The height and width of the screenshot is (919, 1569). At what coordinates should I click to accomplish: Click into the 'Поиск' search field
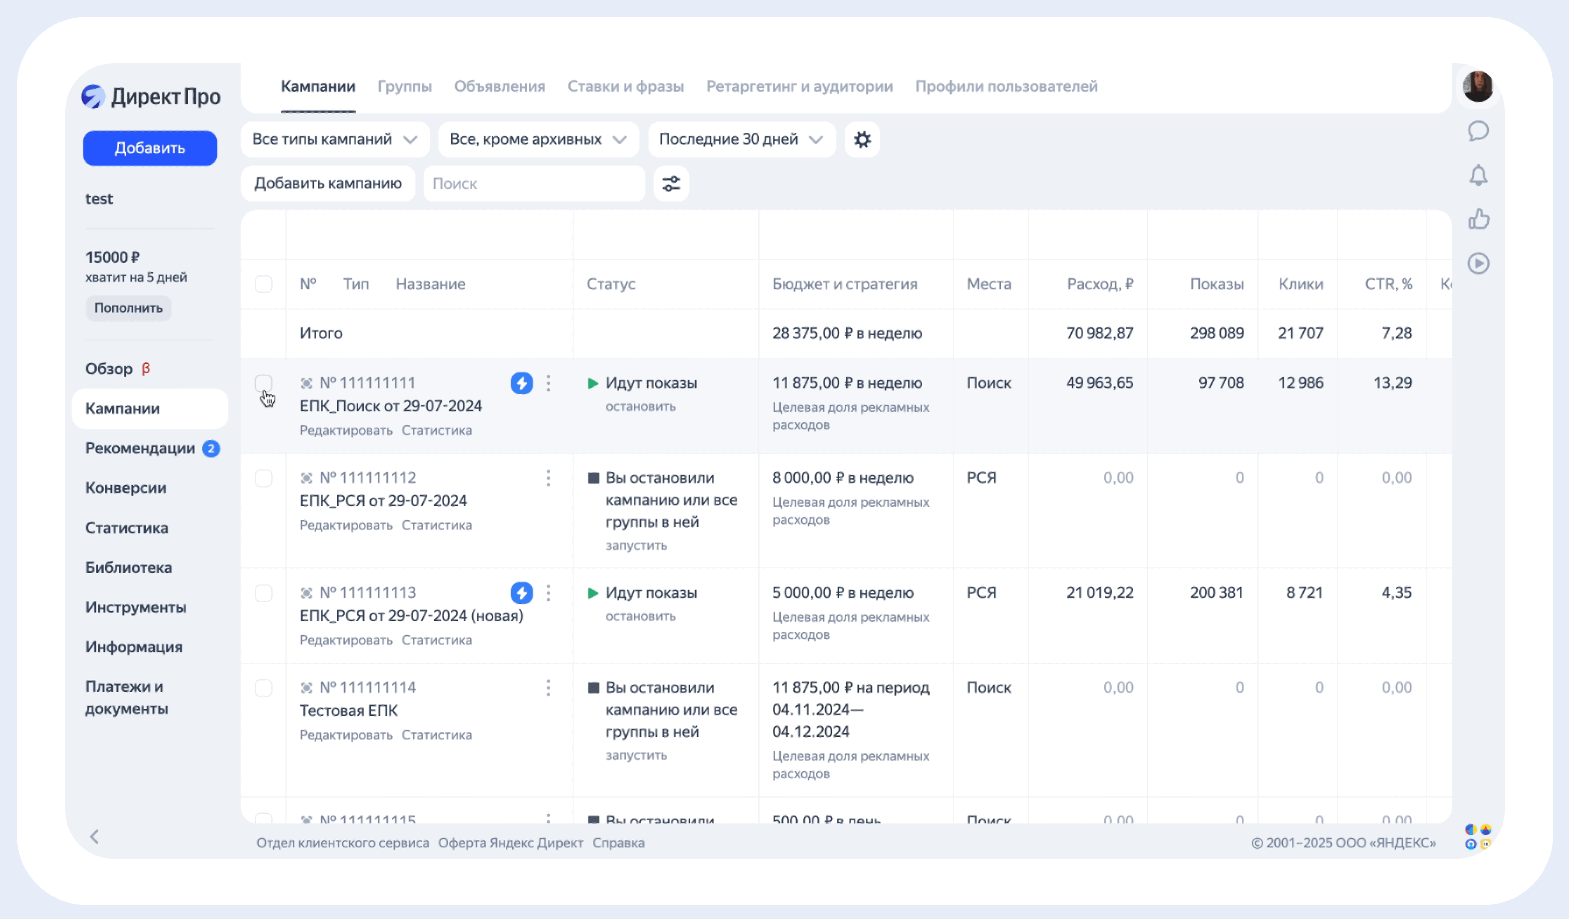point(534,184)
